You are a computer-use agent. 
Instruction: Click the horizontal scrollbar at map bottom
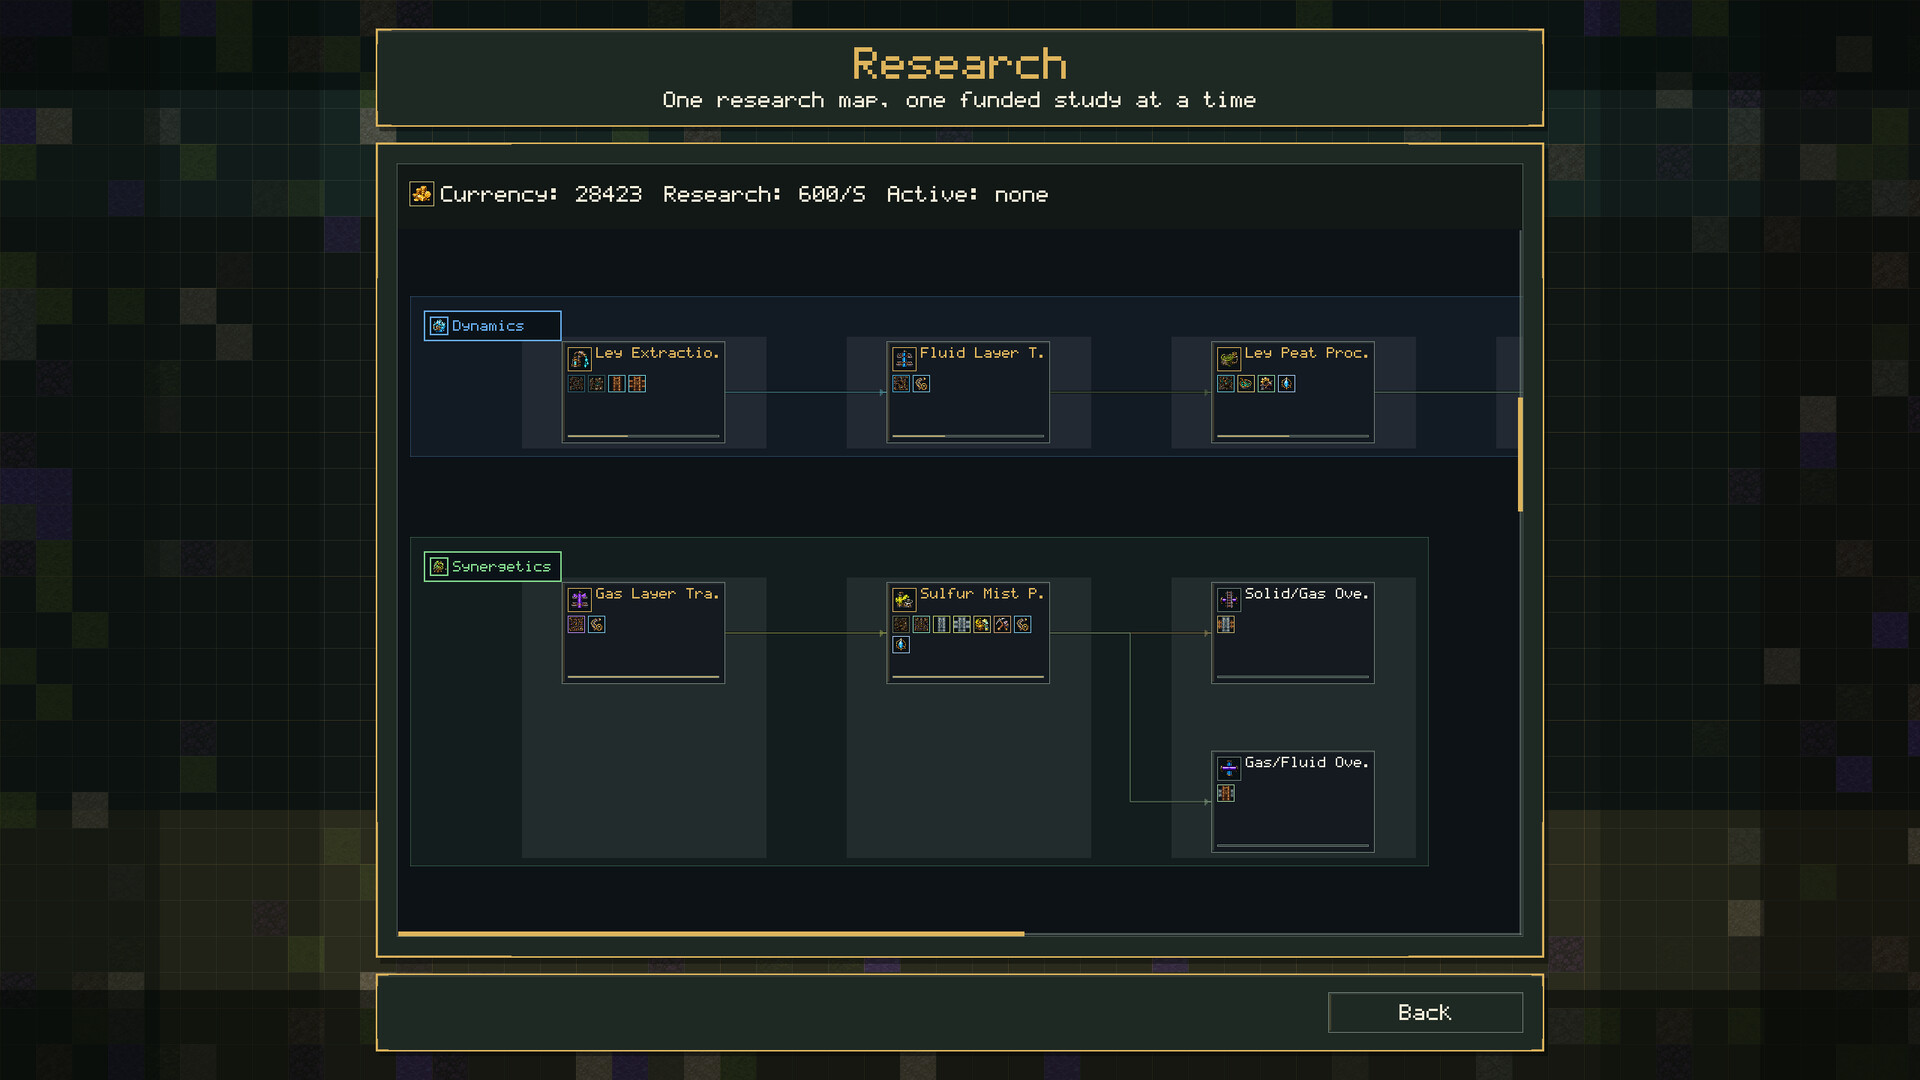pyautogui.click(x=711, y=934)
